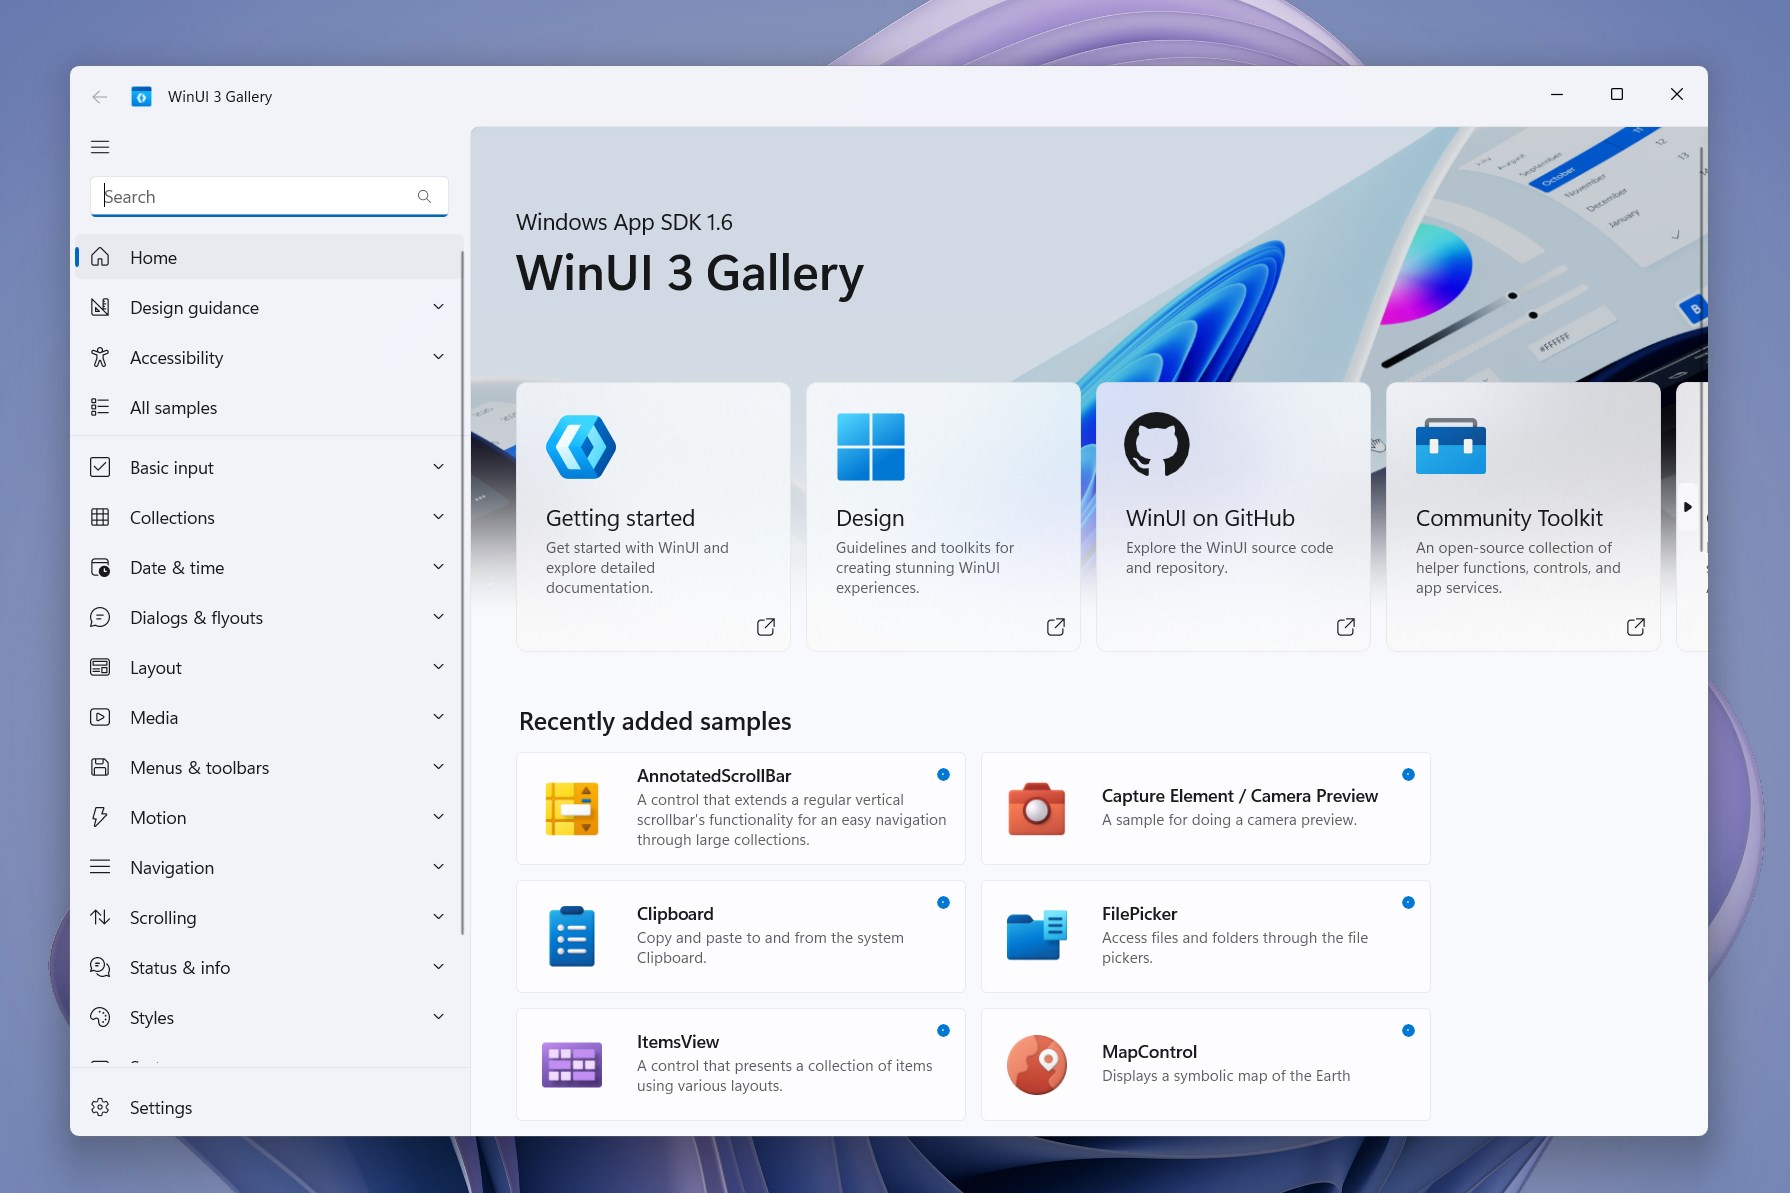Click the toolbox icon on Community Toolkit card
Image resolution: width=1790 pixels, height=1193 pixels.
[x=1450, y=447]
